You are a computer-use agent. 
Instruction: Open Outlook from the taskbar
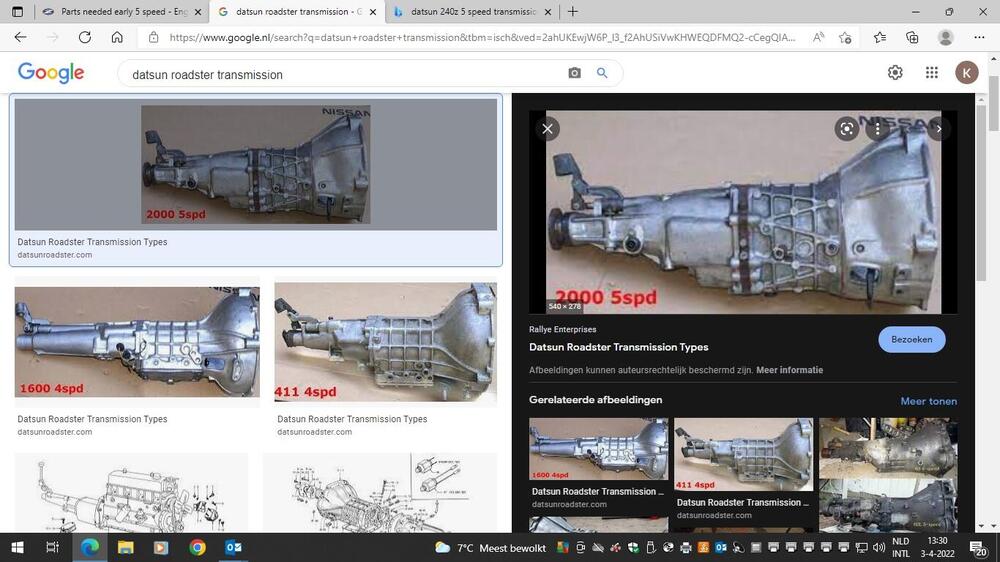[233, 547]
